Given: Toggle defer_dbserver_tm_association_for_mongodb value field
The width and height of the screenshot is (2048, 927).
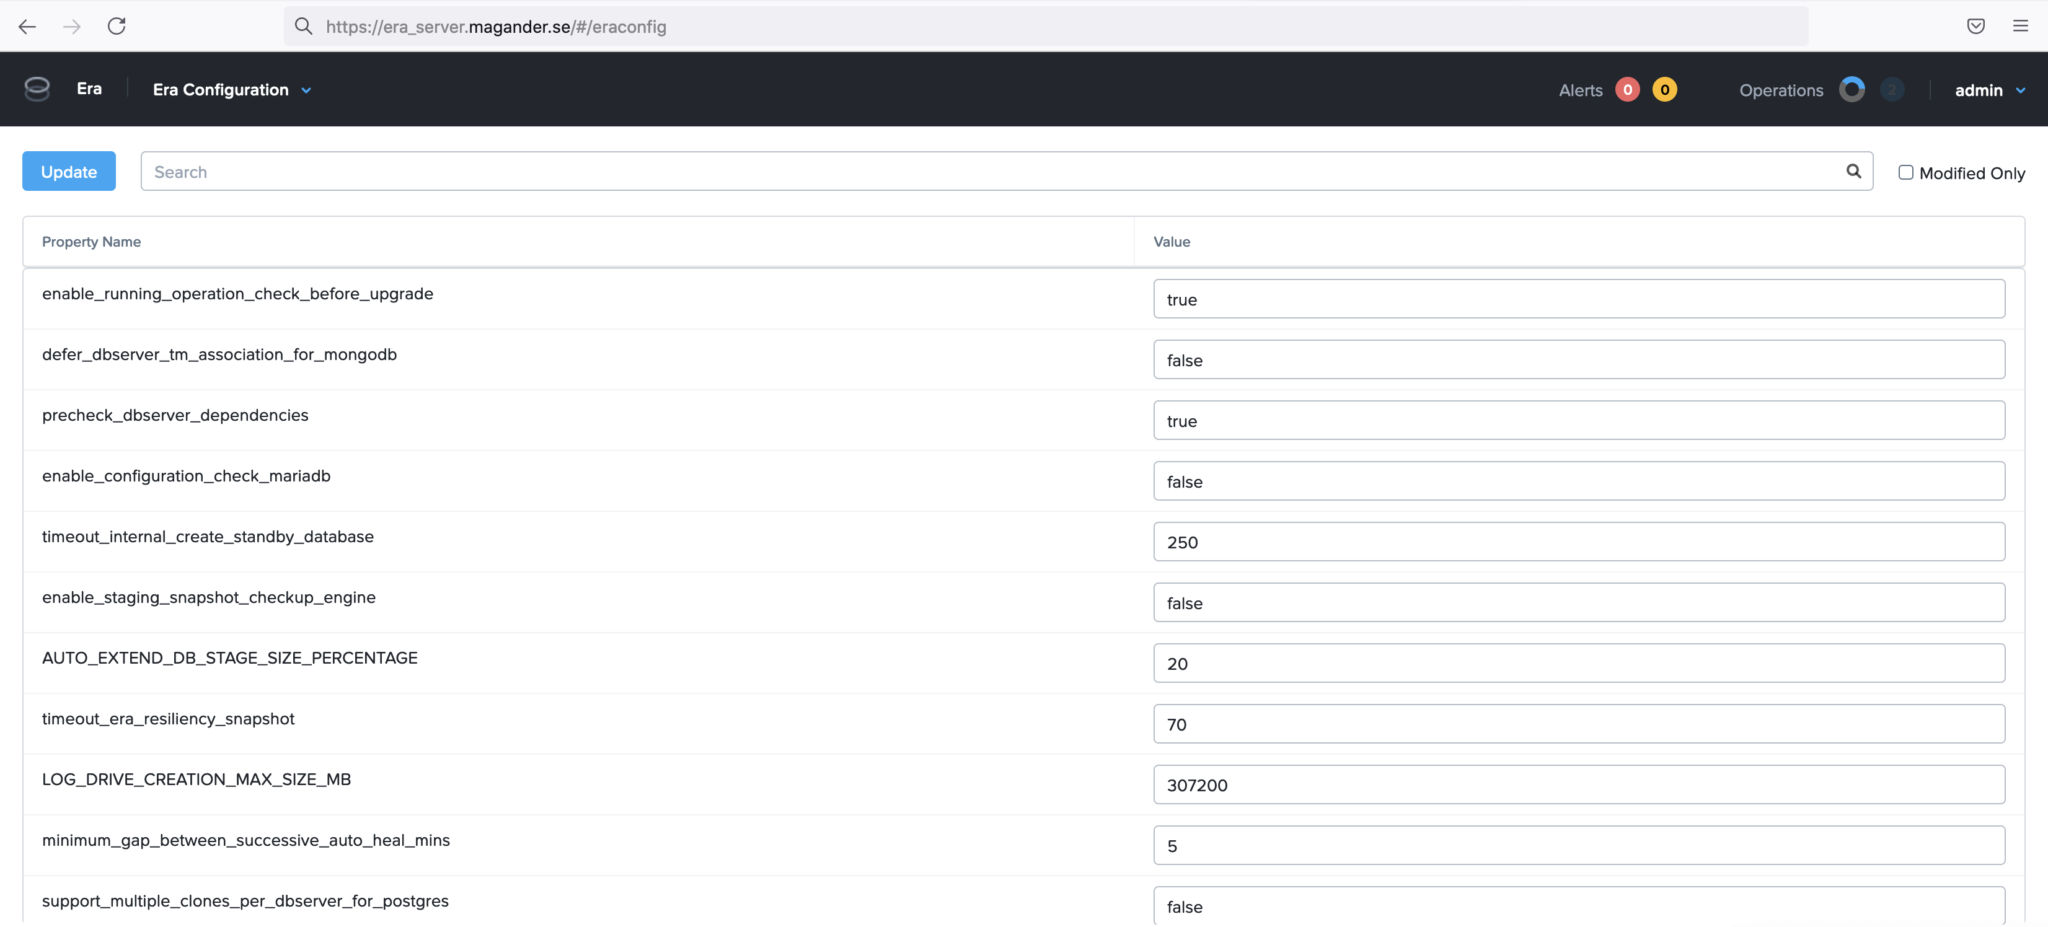Looking at the screenshot, I should click(1579, 359).
